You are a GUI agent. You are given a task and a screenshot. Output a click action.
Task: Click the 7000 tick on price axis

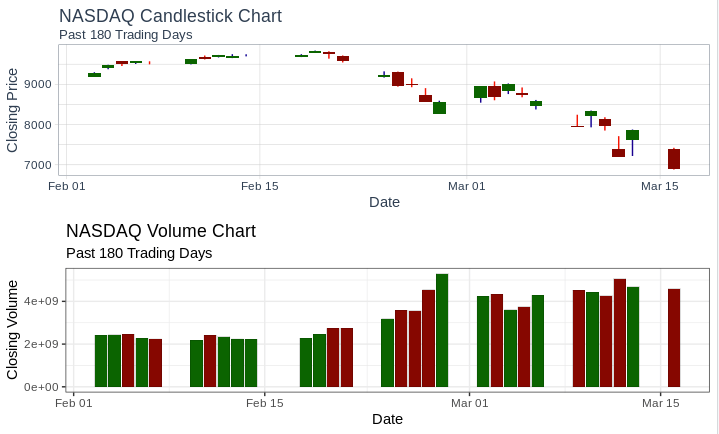pyautogui.click(x=36, y=166)
